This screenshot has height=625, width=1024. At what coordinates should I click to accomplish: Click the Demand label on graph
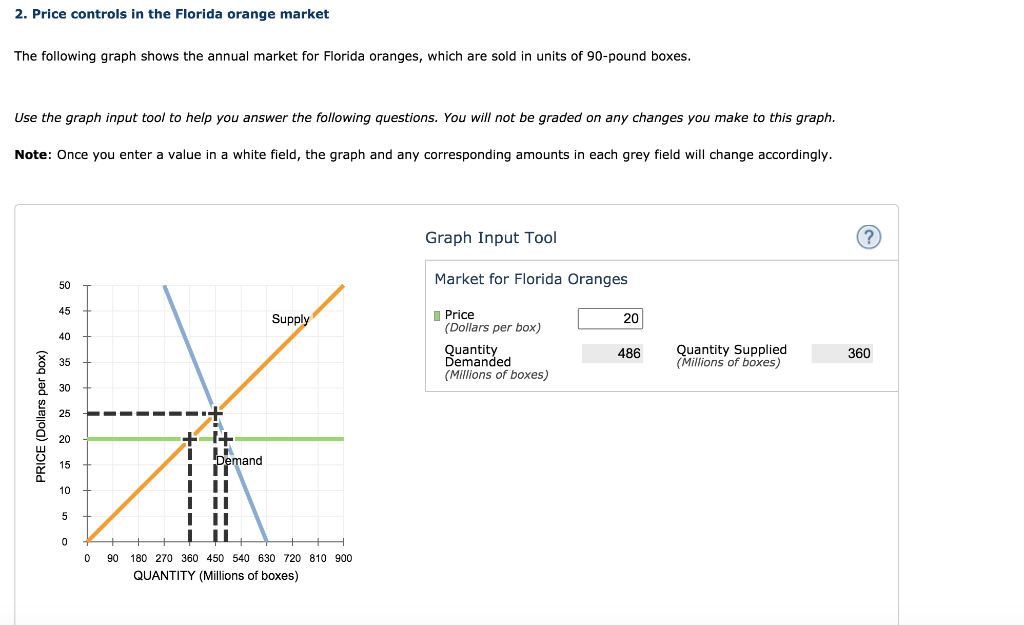pos(239,460)
